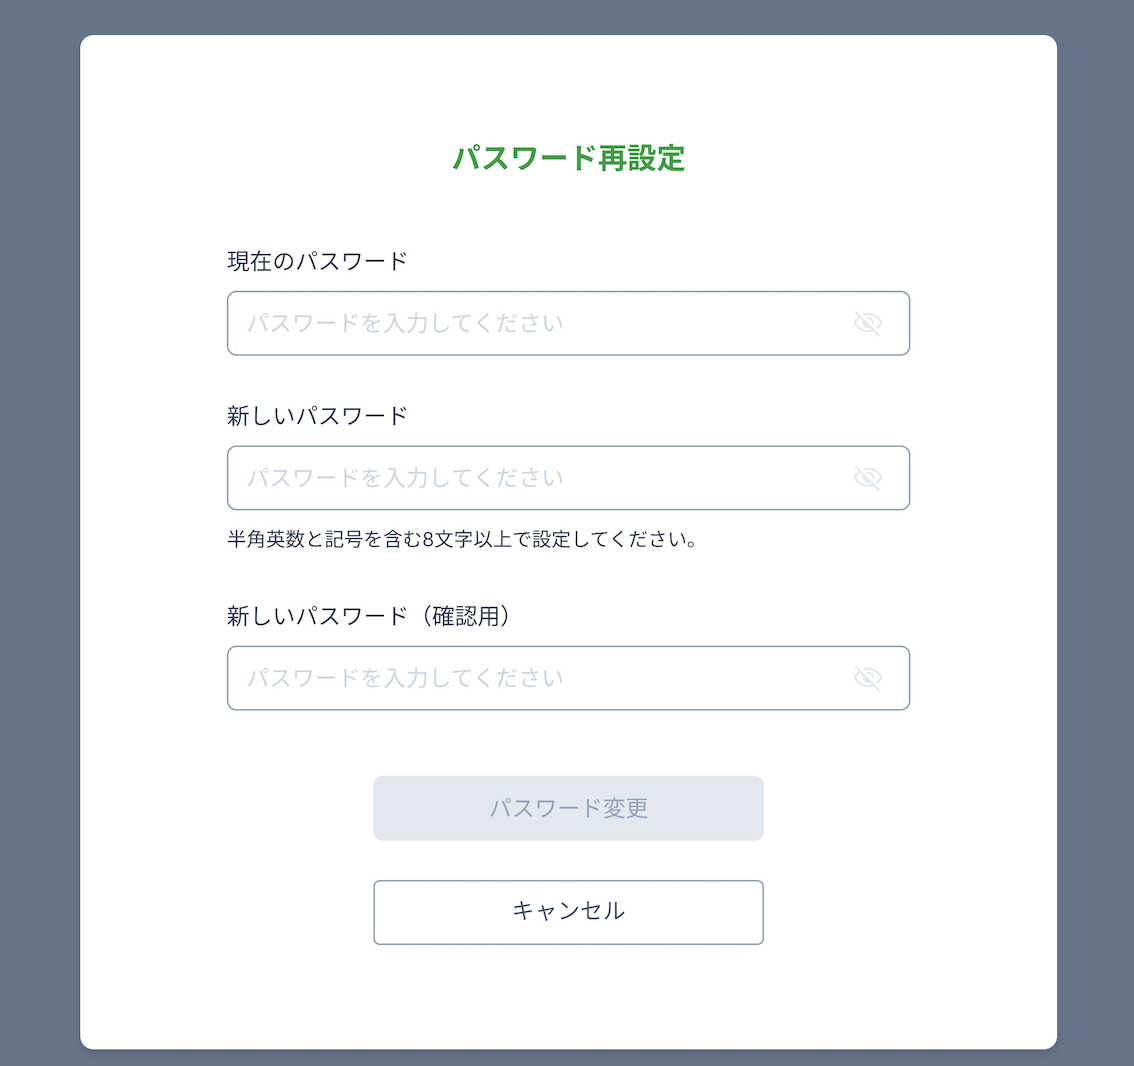Show the 新しいパスワード（確認用） entry via eye icon
This screenshot has height=1066, width=1134.
[x=867, y=678]
